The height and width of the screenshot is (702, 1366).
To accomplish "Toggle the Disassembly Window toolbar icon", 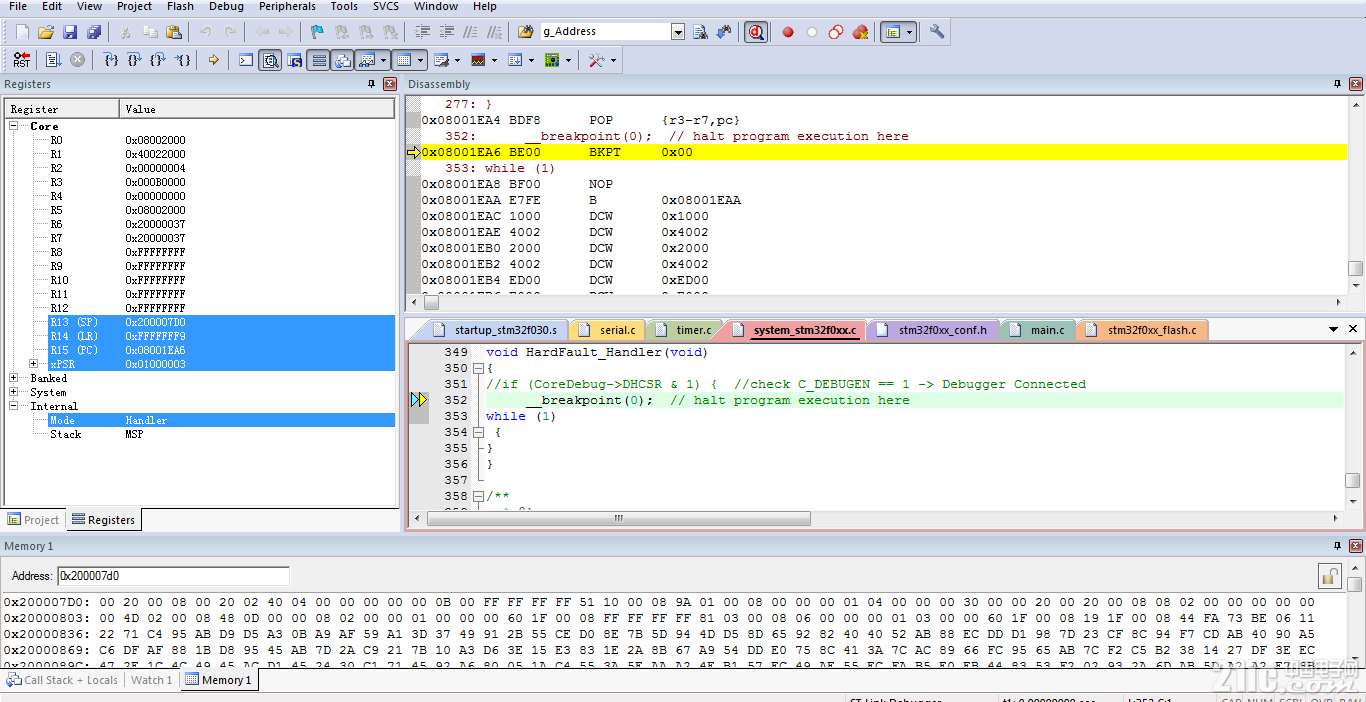I will coord(270,60).
